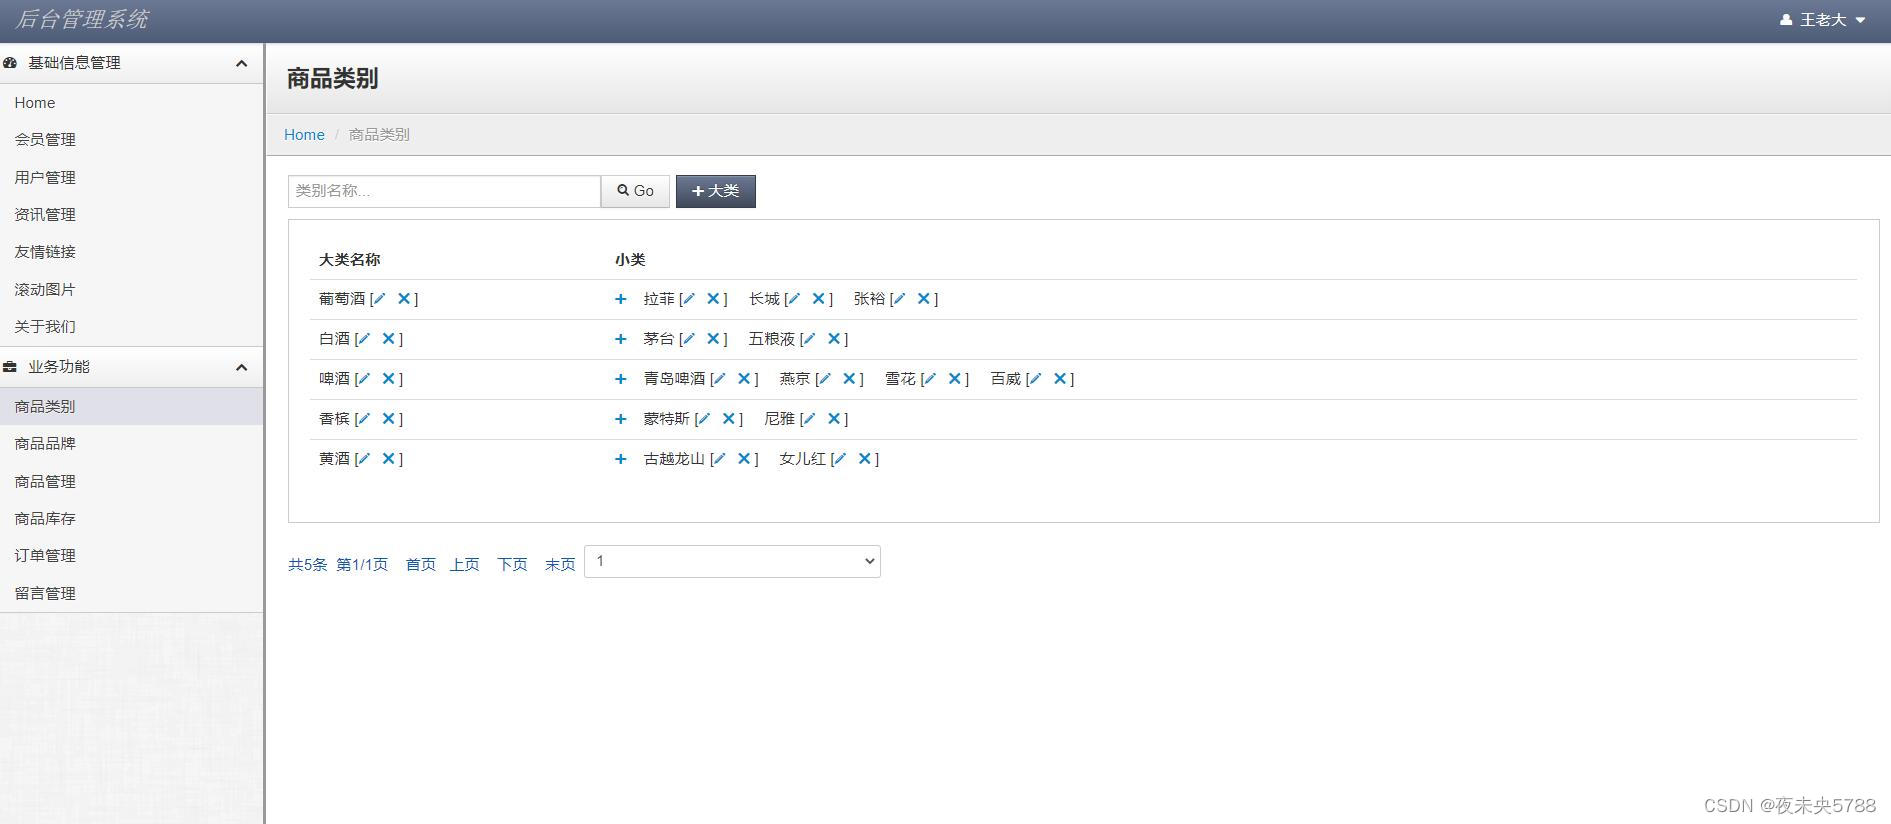Image resolution: width=1891 pixels, height=824 pixels.
Task: Click 下页 next page link
Action: point(512,565)
